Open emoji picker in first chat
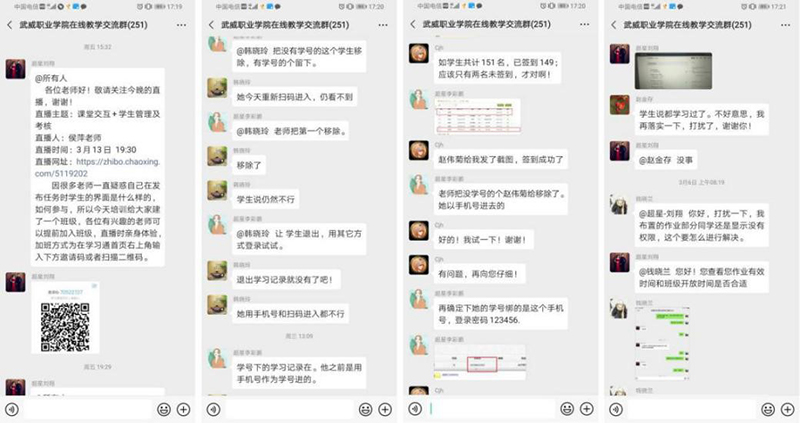 coord(164,409)
